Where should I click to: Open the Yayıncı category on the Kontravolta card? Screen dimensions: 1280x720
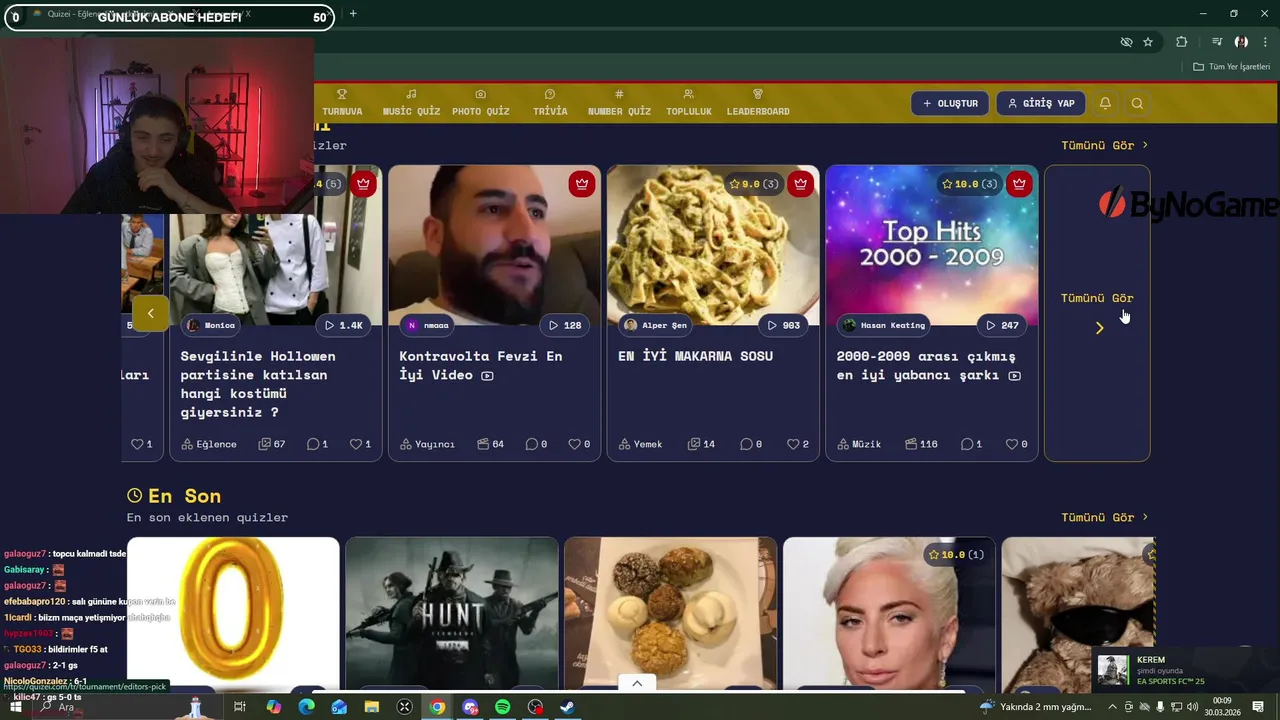pos(427,444)
